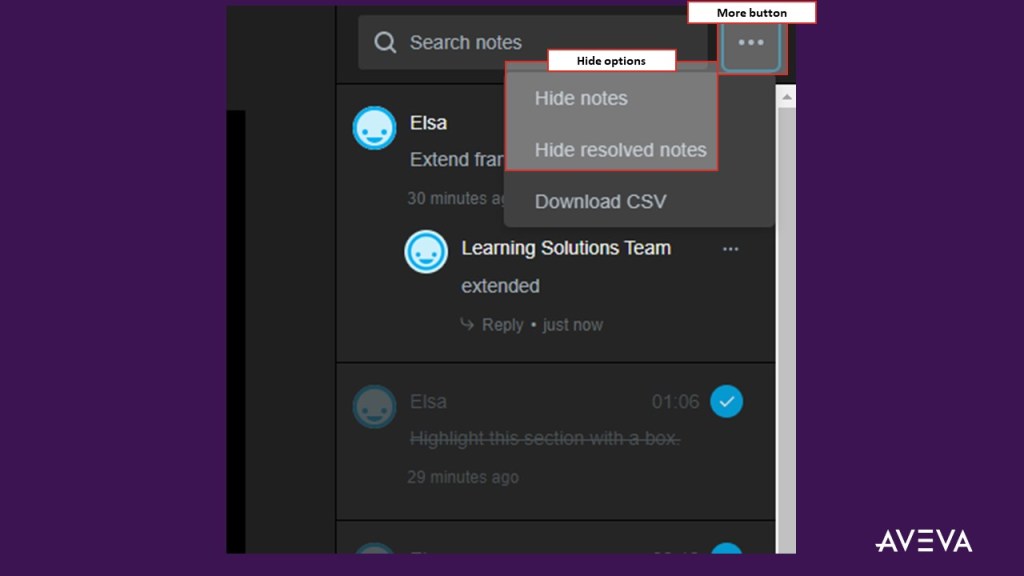Choose Hide resolved notes option
Screen dimensions: 1024x576
pos(620,150)
